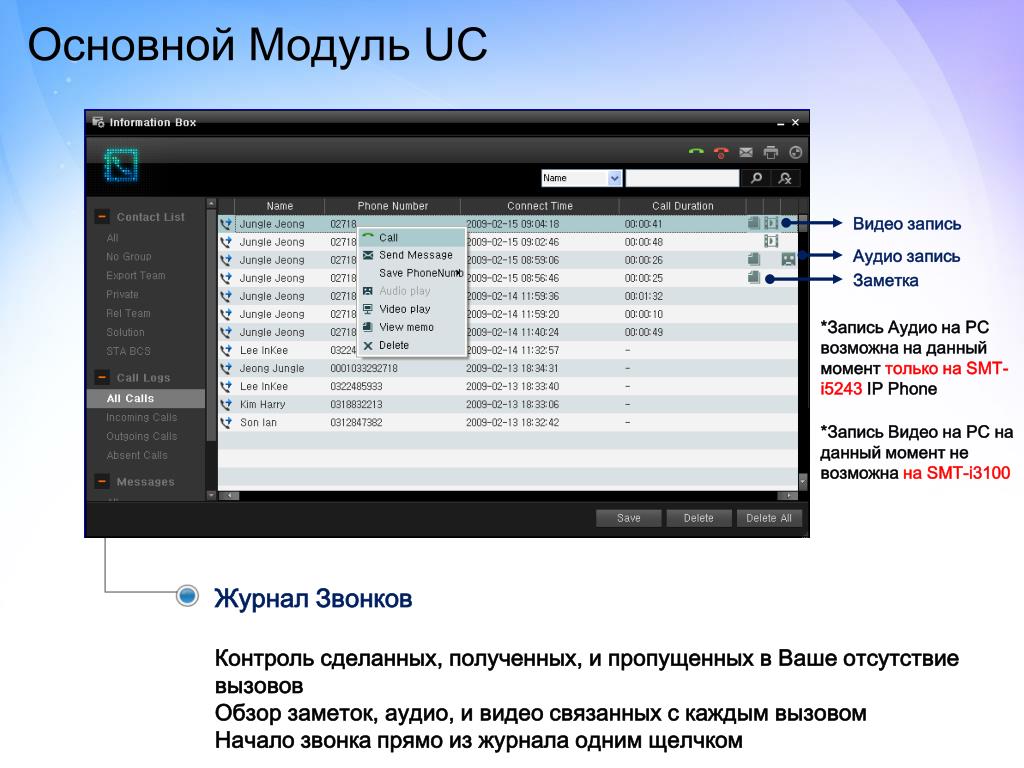Select call duration 00:01:32
Viewport: 1024px width, 768px height.
coord(644,296)
